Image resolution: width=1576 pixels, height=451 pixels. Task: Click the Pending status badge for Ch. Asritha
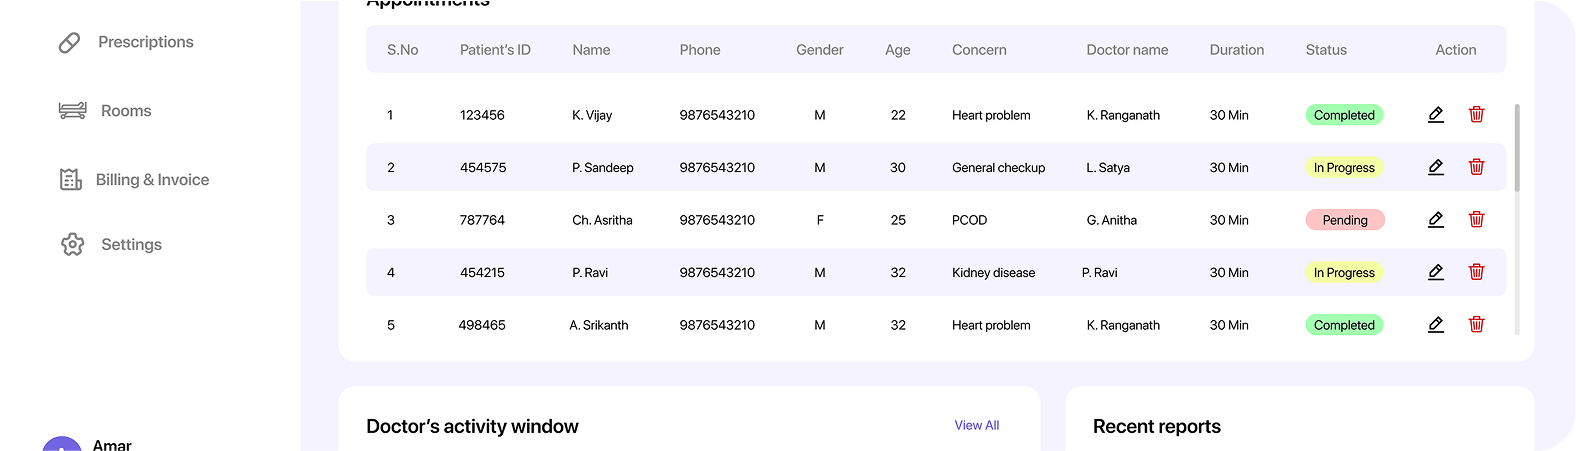click(x=1345, y=220)
